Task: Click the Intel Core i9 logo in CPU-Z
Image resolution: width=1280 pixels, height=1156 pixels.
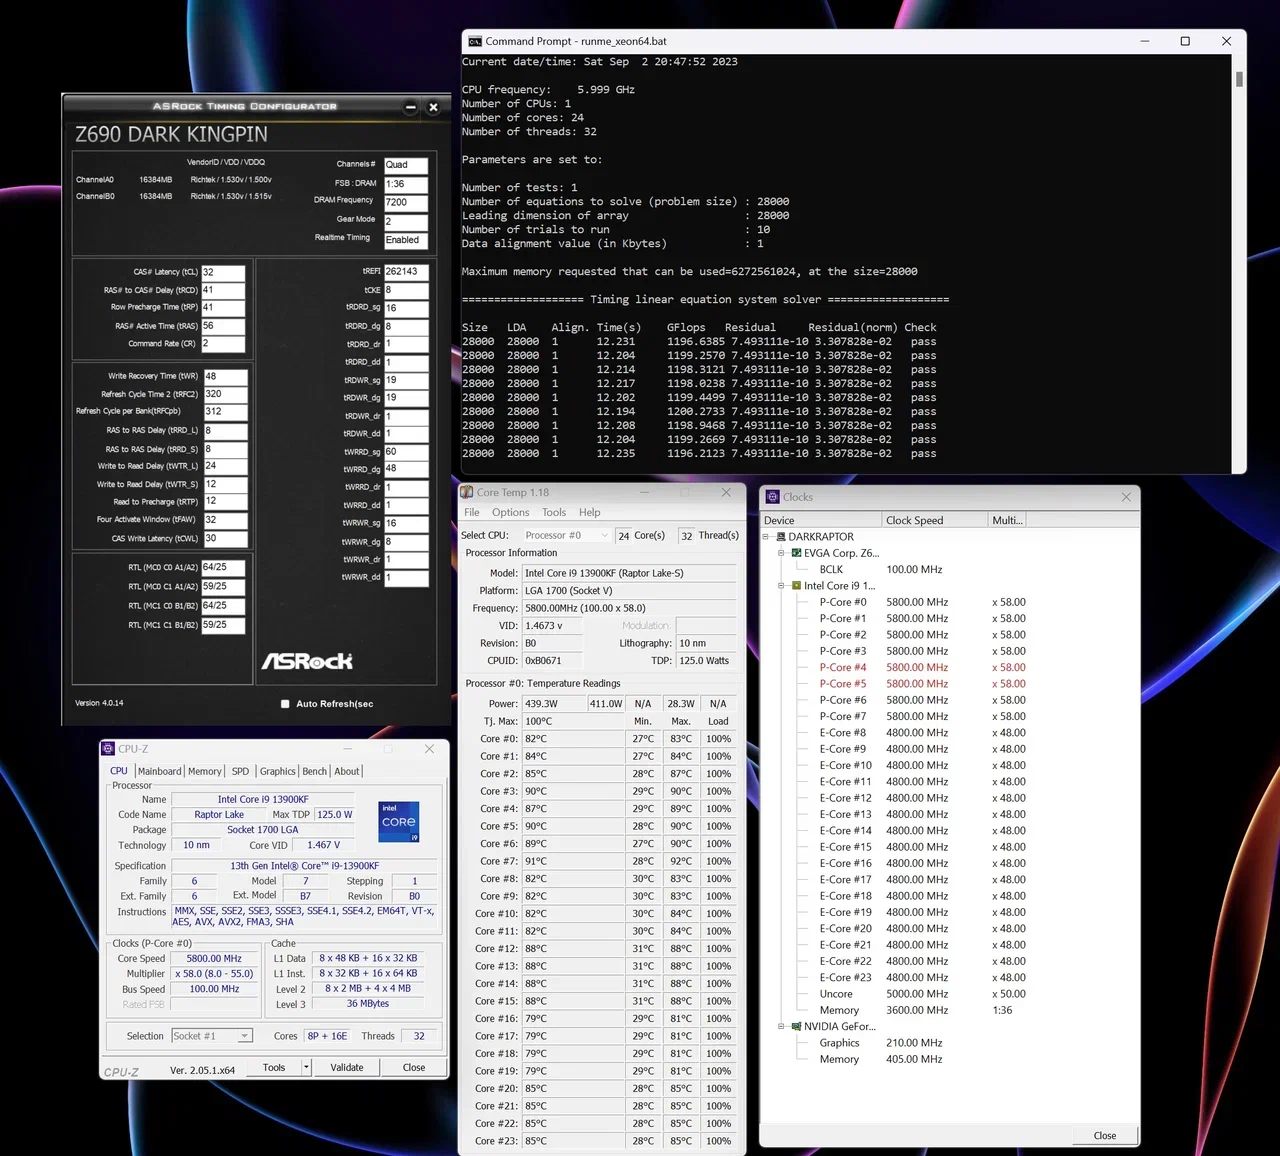Action: 398,822
